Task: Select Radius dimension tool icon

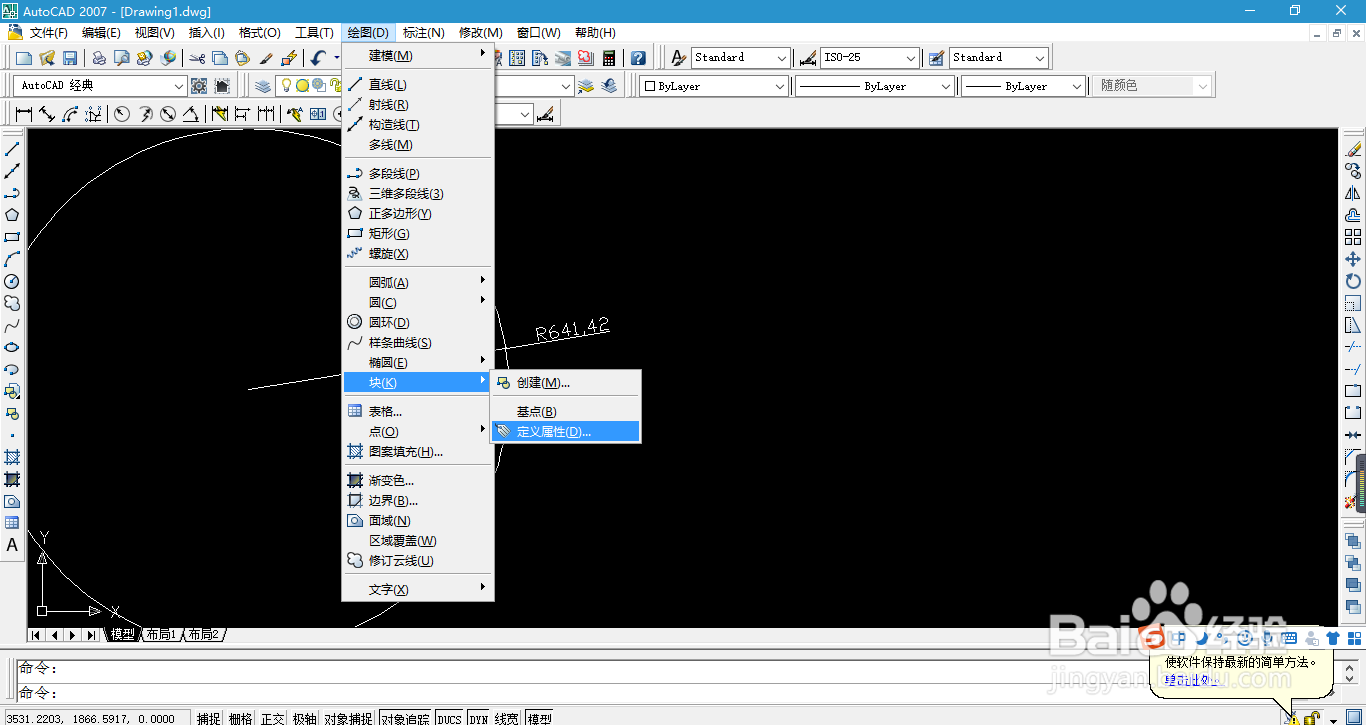Action: tap(122, 114)
